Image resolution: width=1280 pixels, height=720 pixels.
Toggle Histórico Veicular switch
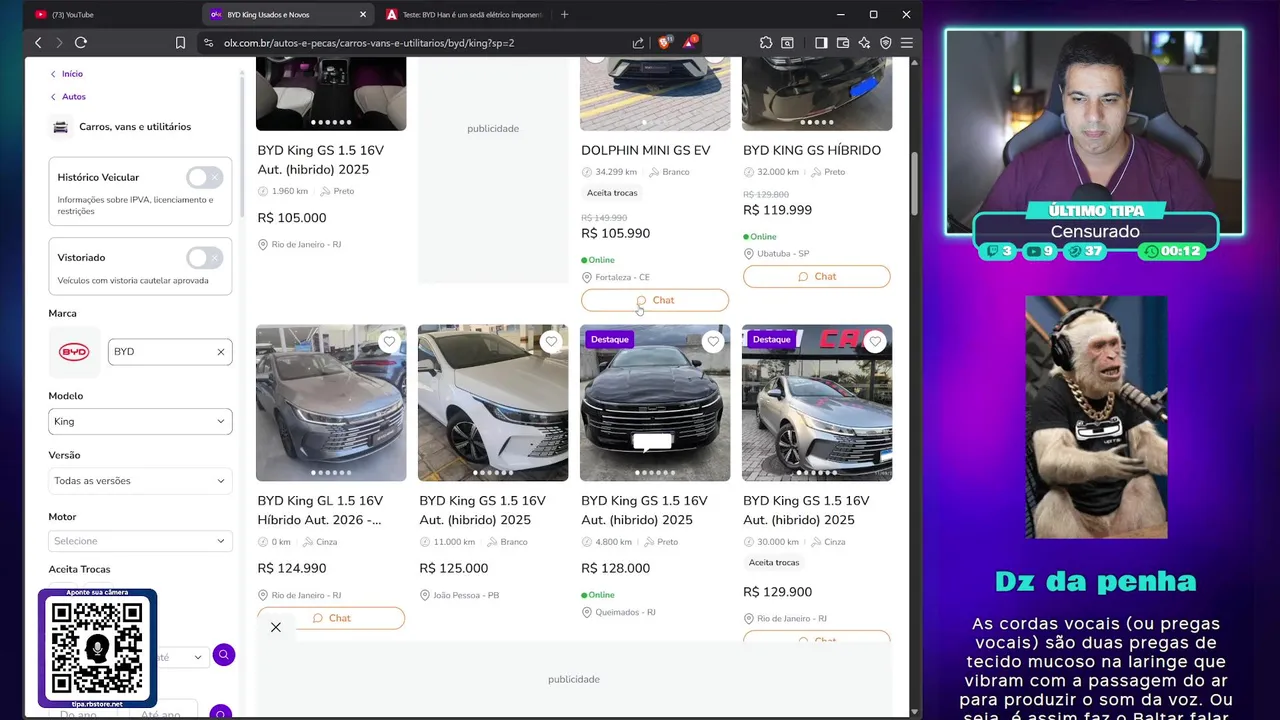[204, 178]
